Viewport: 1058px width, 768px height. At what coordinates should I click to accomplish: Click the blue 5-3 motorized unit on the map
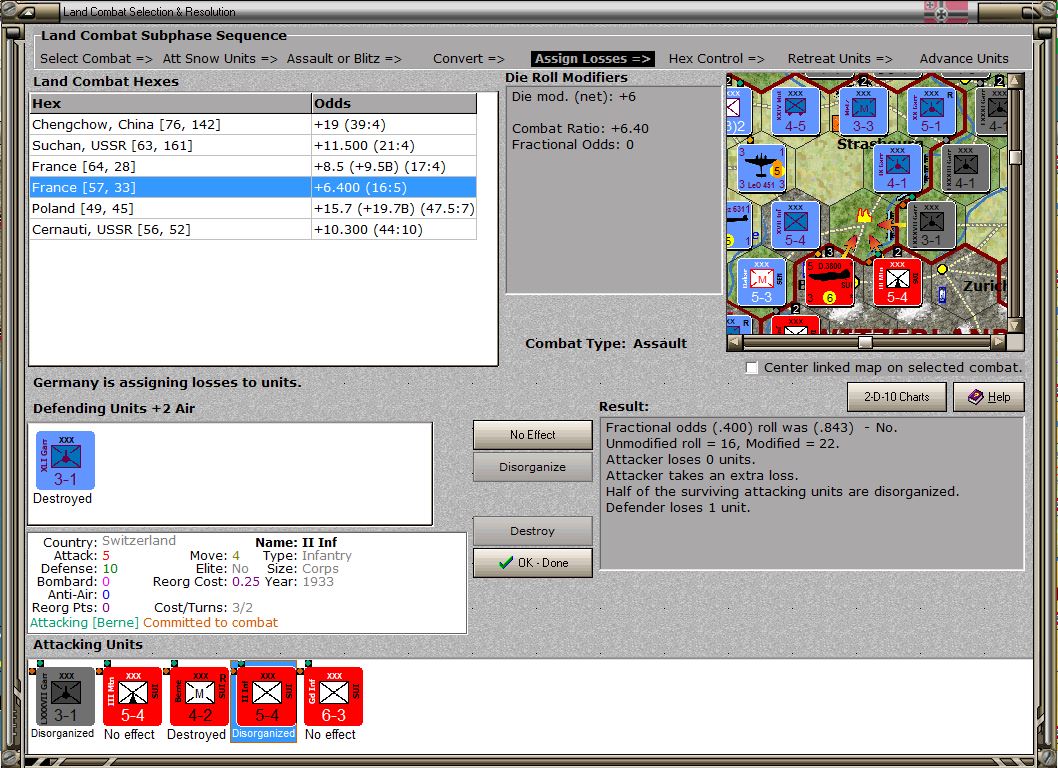click(x=761, y=282)
